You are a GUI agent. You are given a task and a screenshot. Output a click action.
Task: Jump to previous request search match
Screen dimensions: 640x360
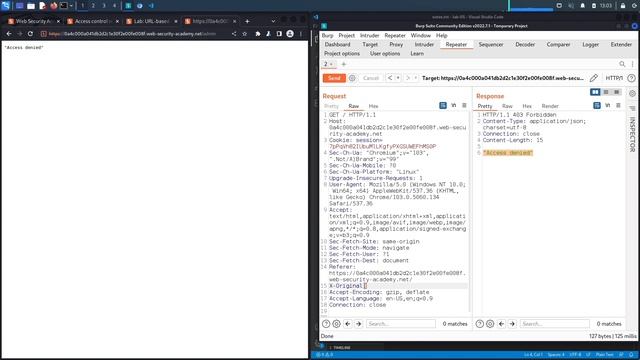point(347,324)
